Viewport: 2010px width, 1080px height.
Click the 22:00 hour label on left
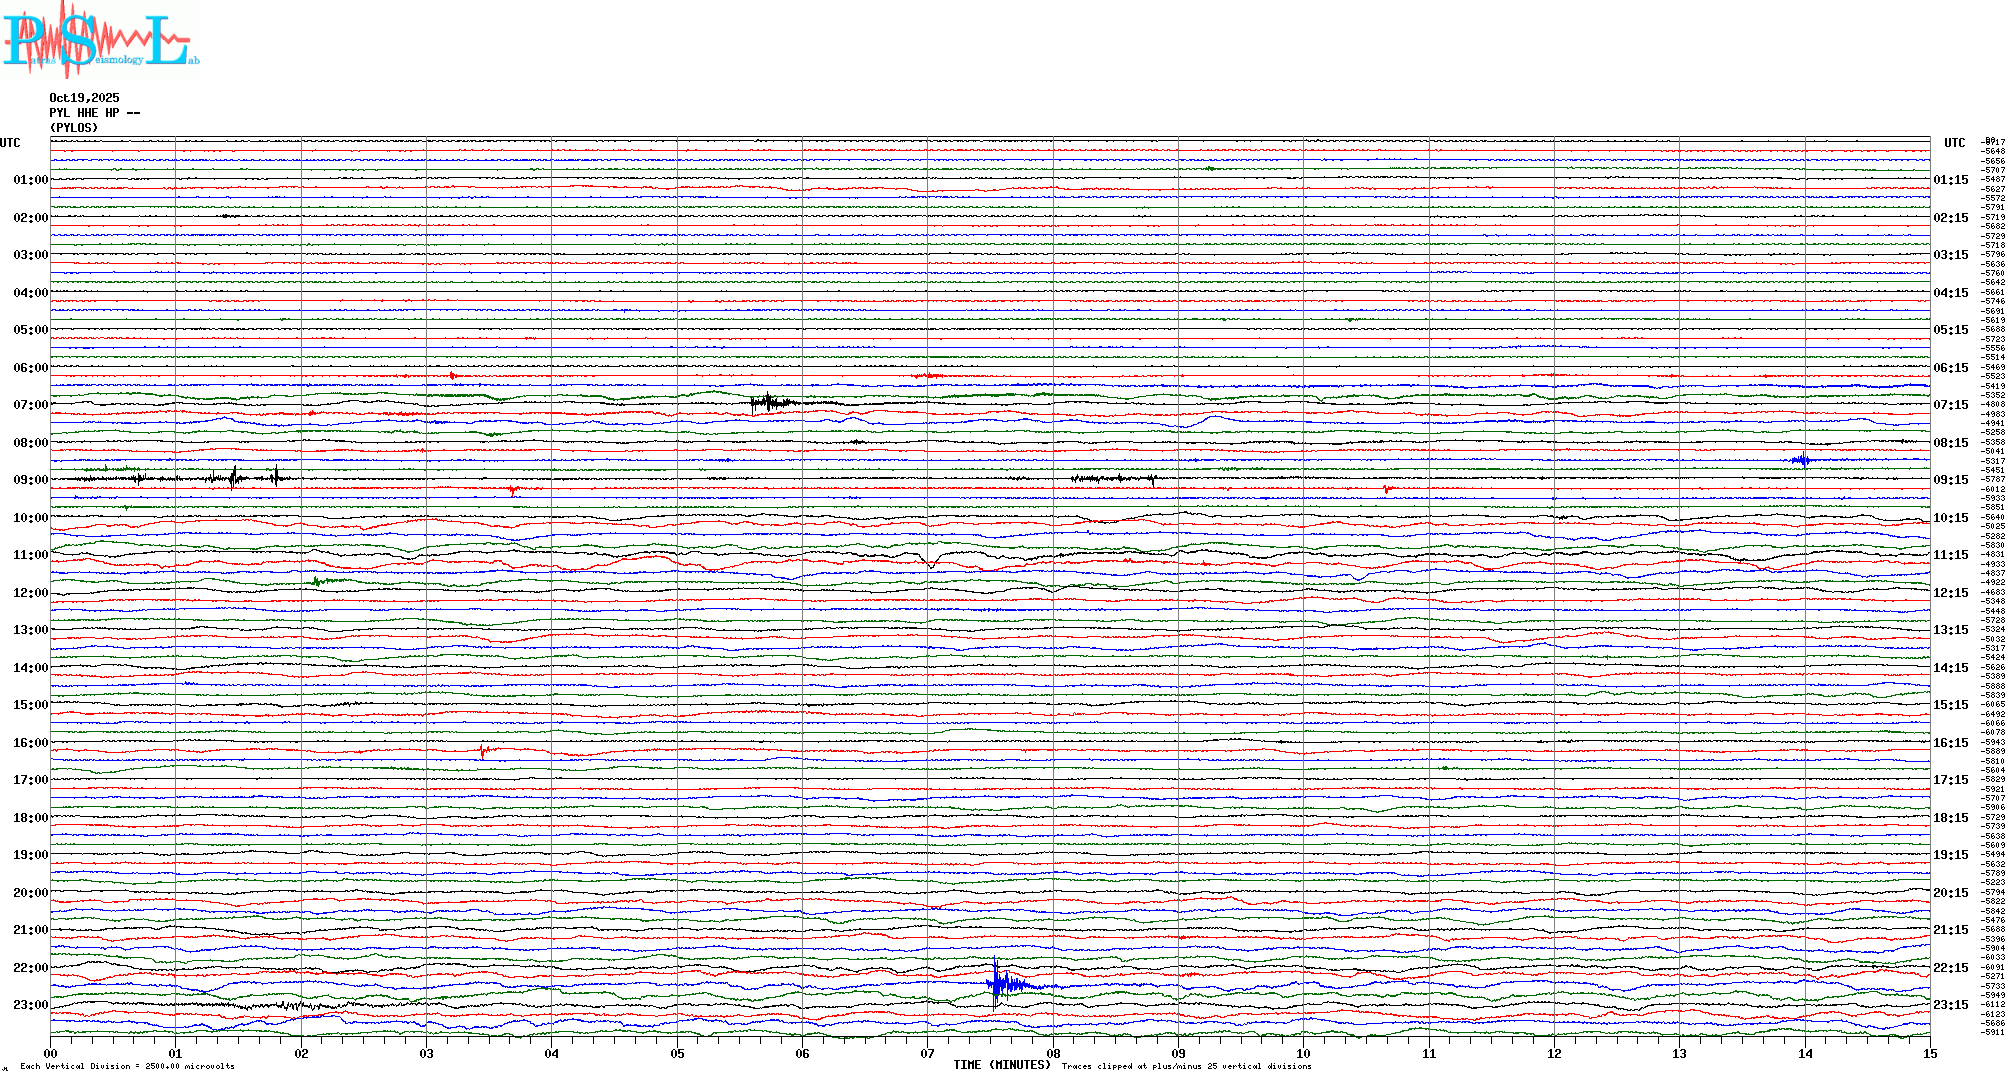coord(30,968)
